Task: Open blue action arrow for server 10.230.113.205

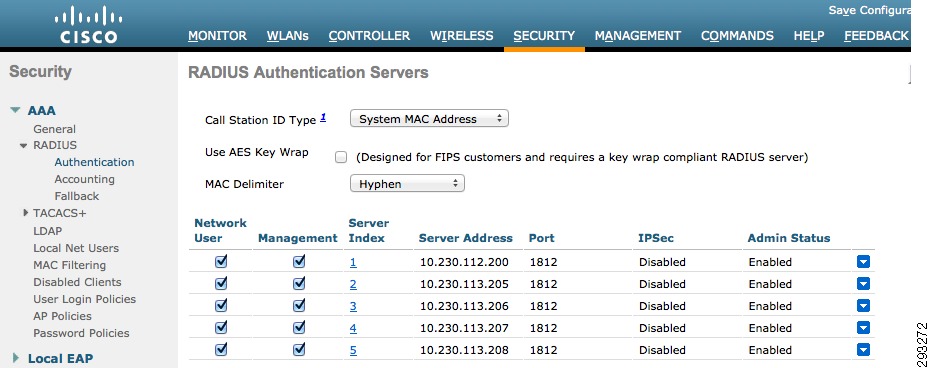Action: tap(863, 284)
